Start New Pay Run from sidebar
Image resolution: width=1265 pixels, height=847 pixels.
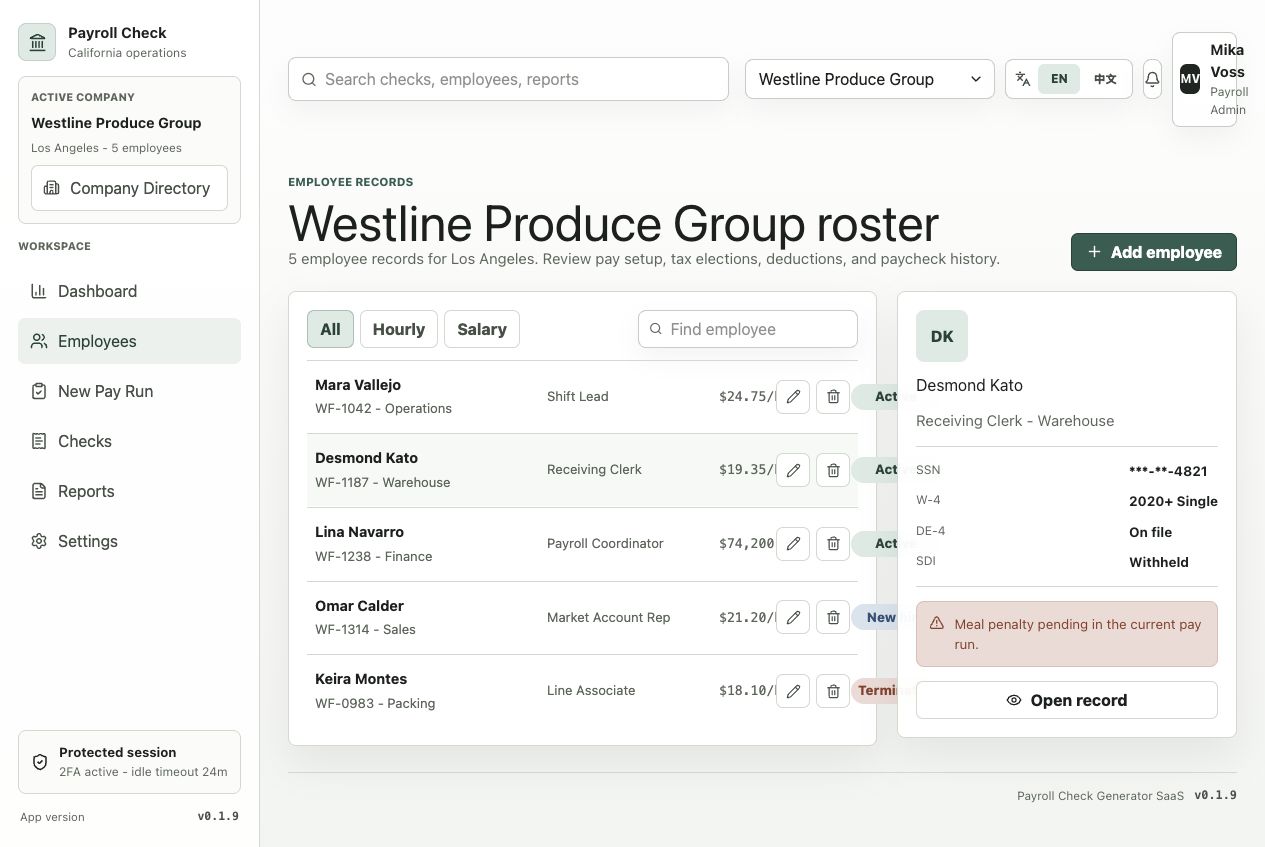click(129, 391)
